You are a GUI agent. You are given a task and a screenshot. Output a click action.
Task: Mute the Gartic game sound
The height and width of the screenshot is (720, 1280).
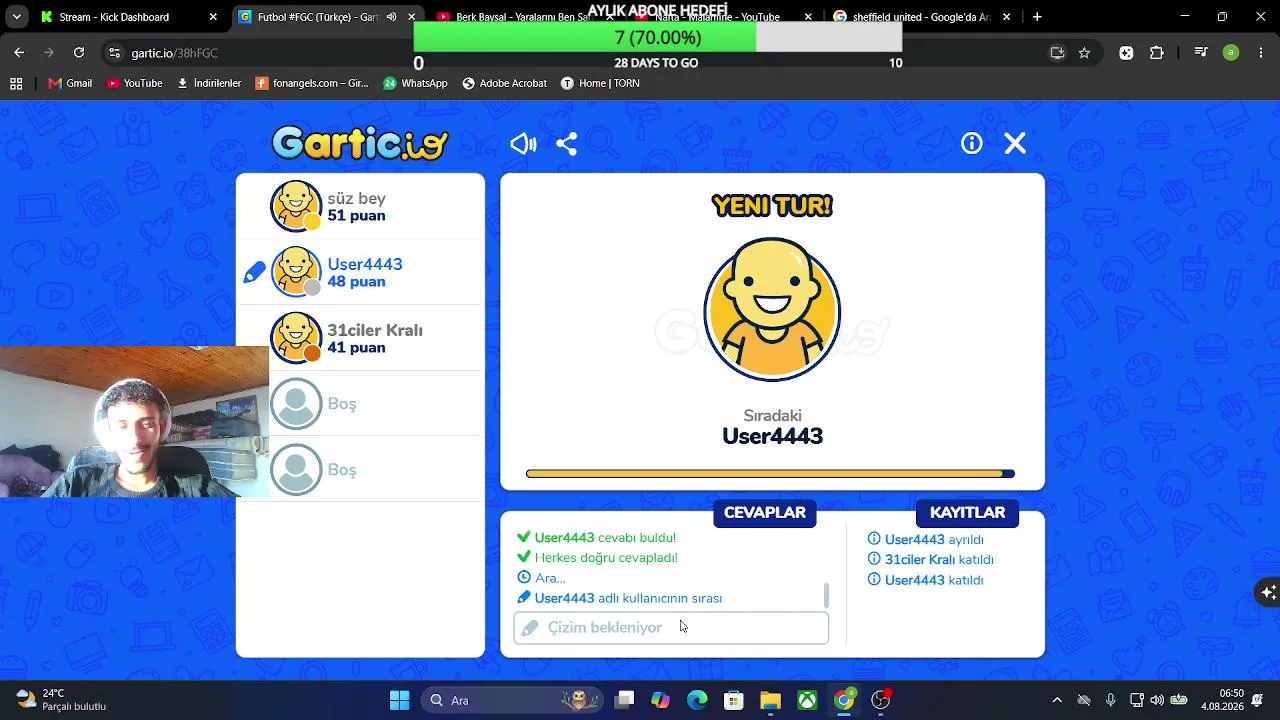click(x=523, y=144)
